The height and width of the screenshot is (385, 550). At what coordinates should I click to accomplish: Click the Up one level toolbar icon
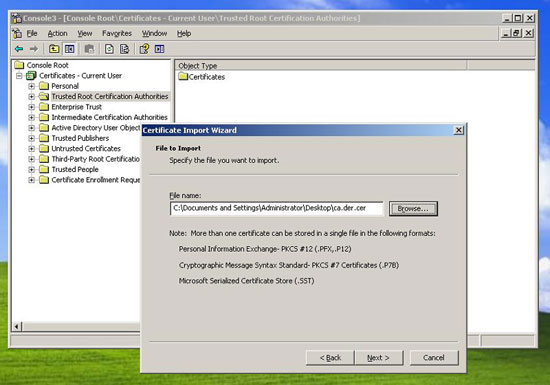click(x=54, y=49)
